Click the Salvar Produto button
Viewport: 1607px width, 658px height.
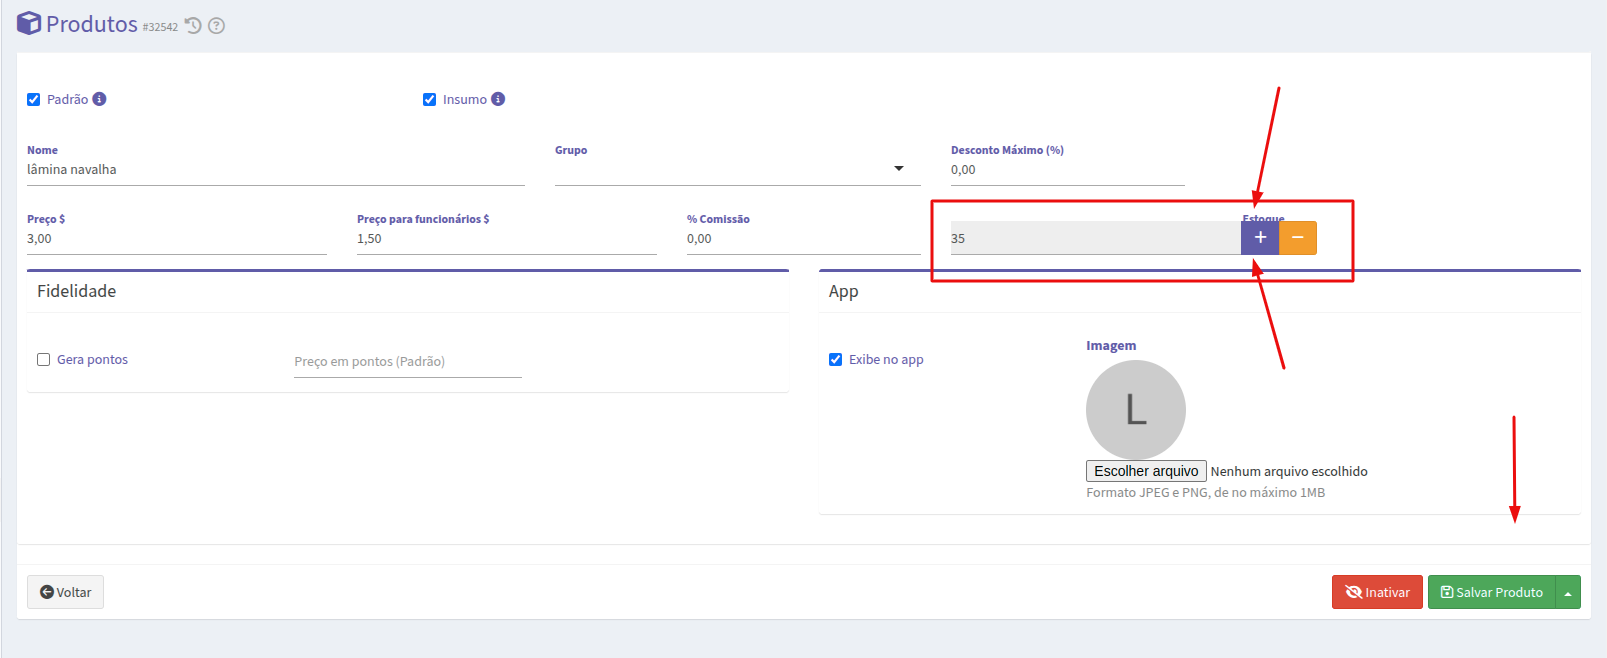coord(1492,592)
